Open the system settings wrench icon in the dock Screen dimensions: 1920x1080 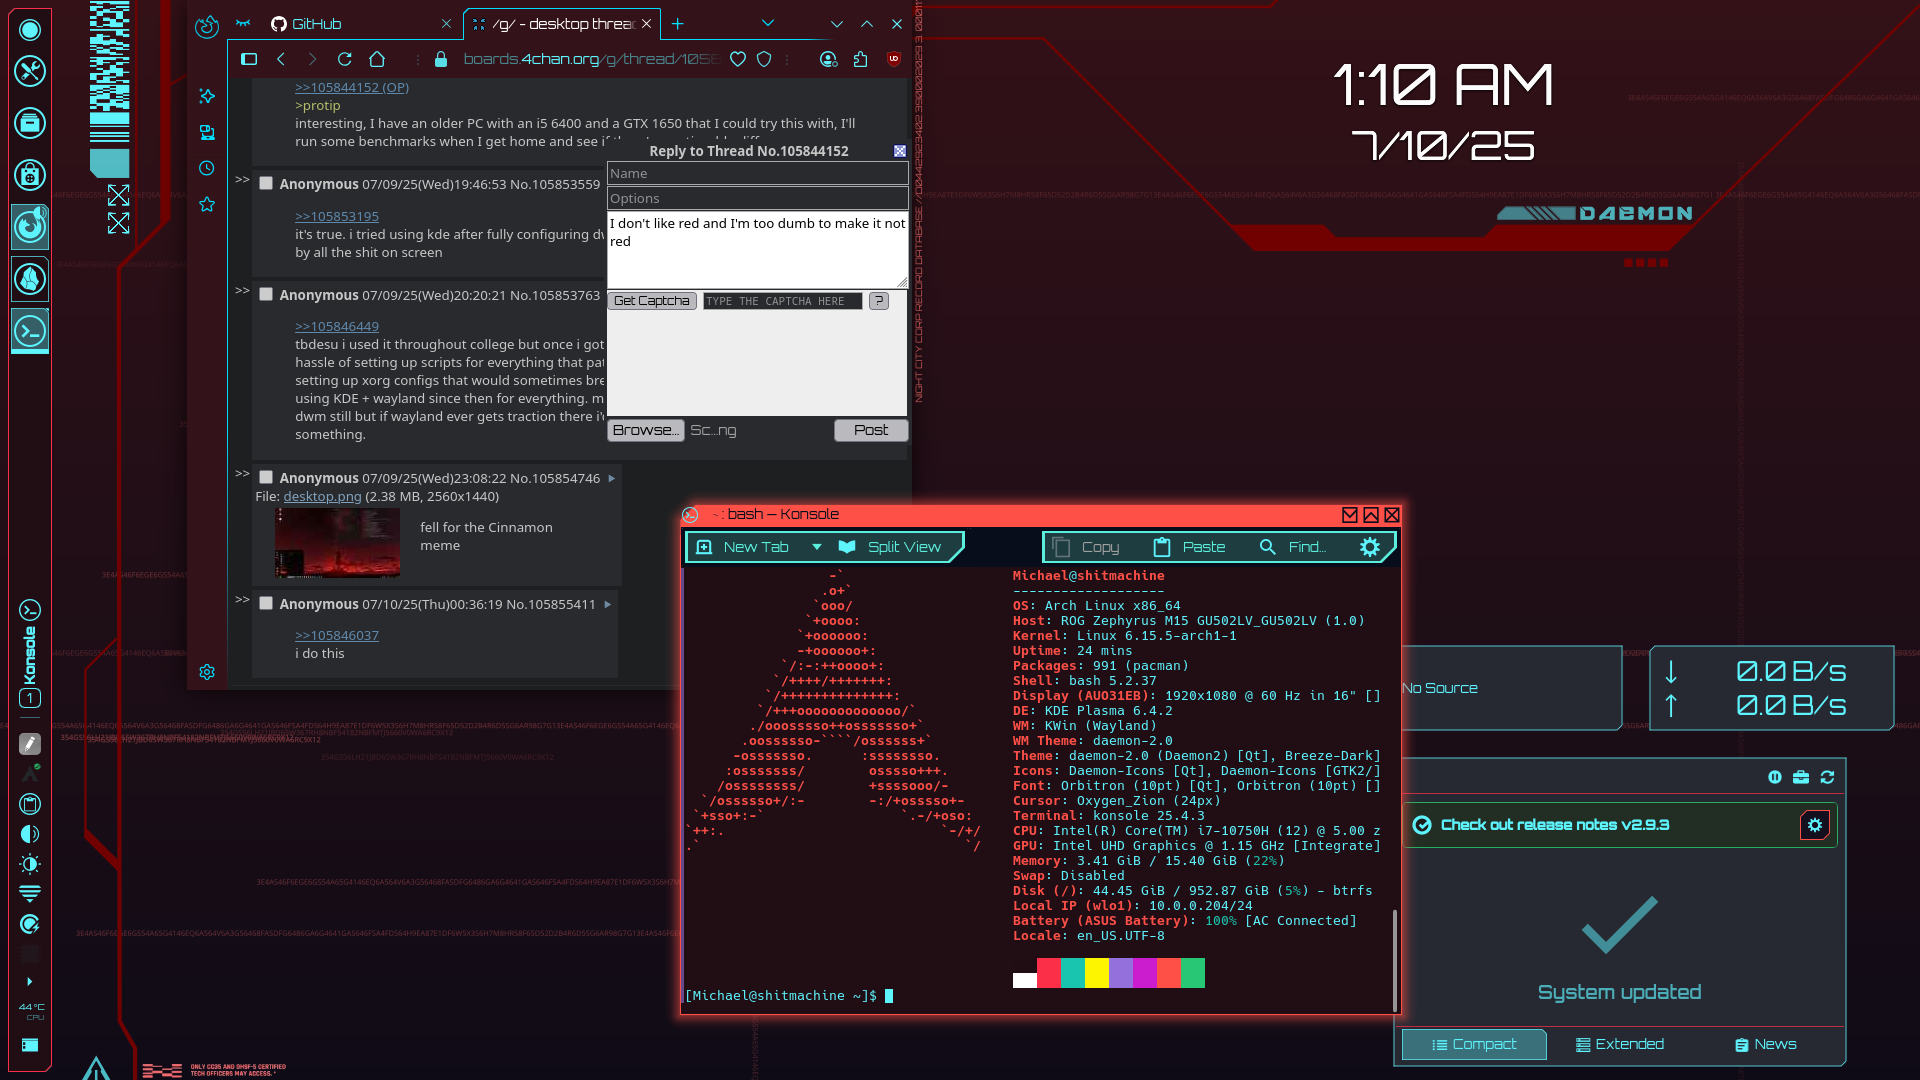tap(30, 71)
